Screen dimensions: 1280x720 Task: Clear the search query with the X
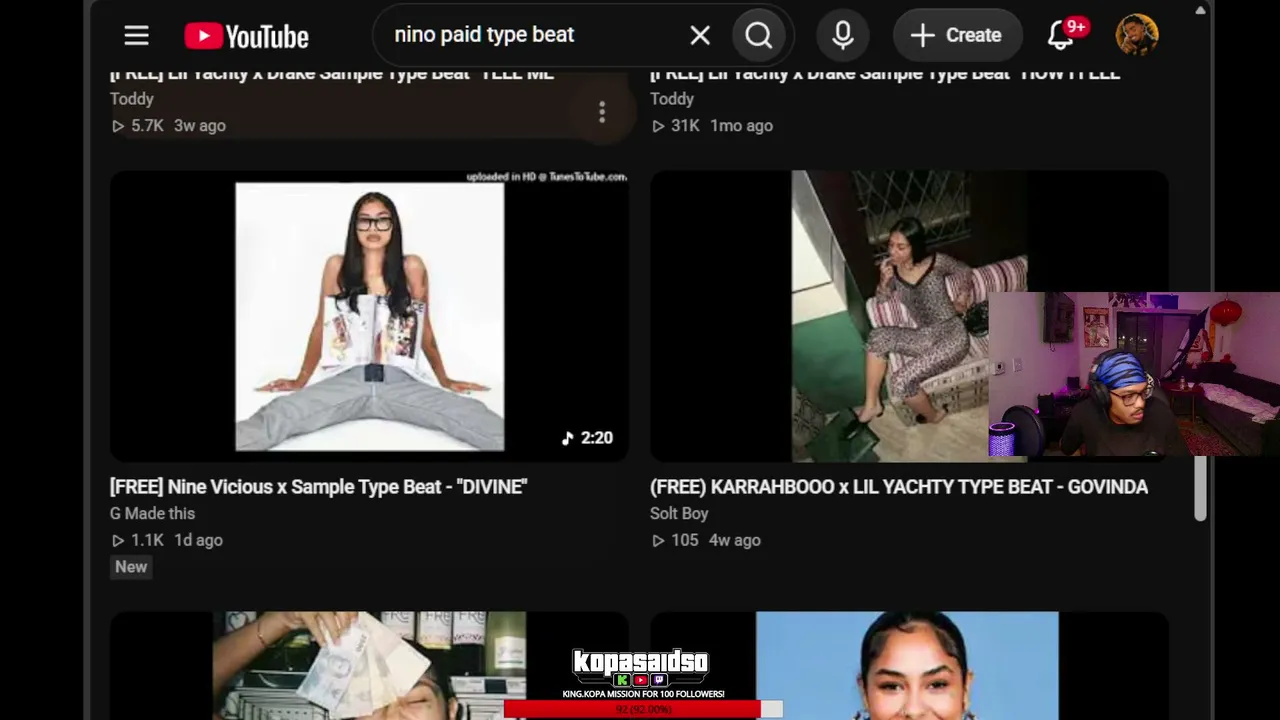tap(700, 36)
